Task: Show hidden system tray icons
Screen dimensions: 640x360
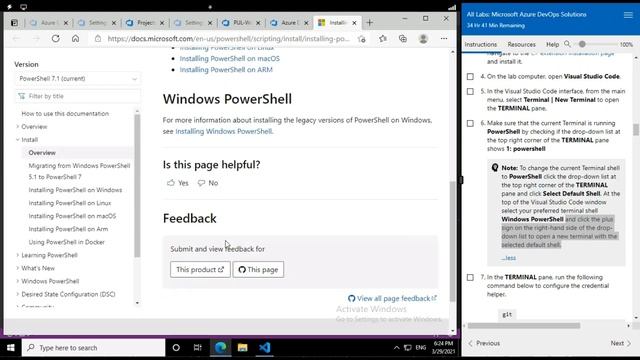Action: [x=396, y=348]
